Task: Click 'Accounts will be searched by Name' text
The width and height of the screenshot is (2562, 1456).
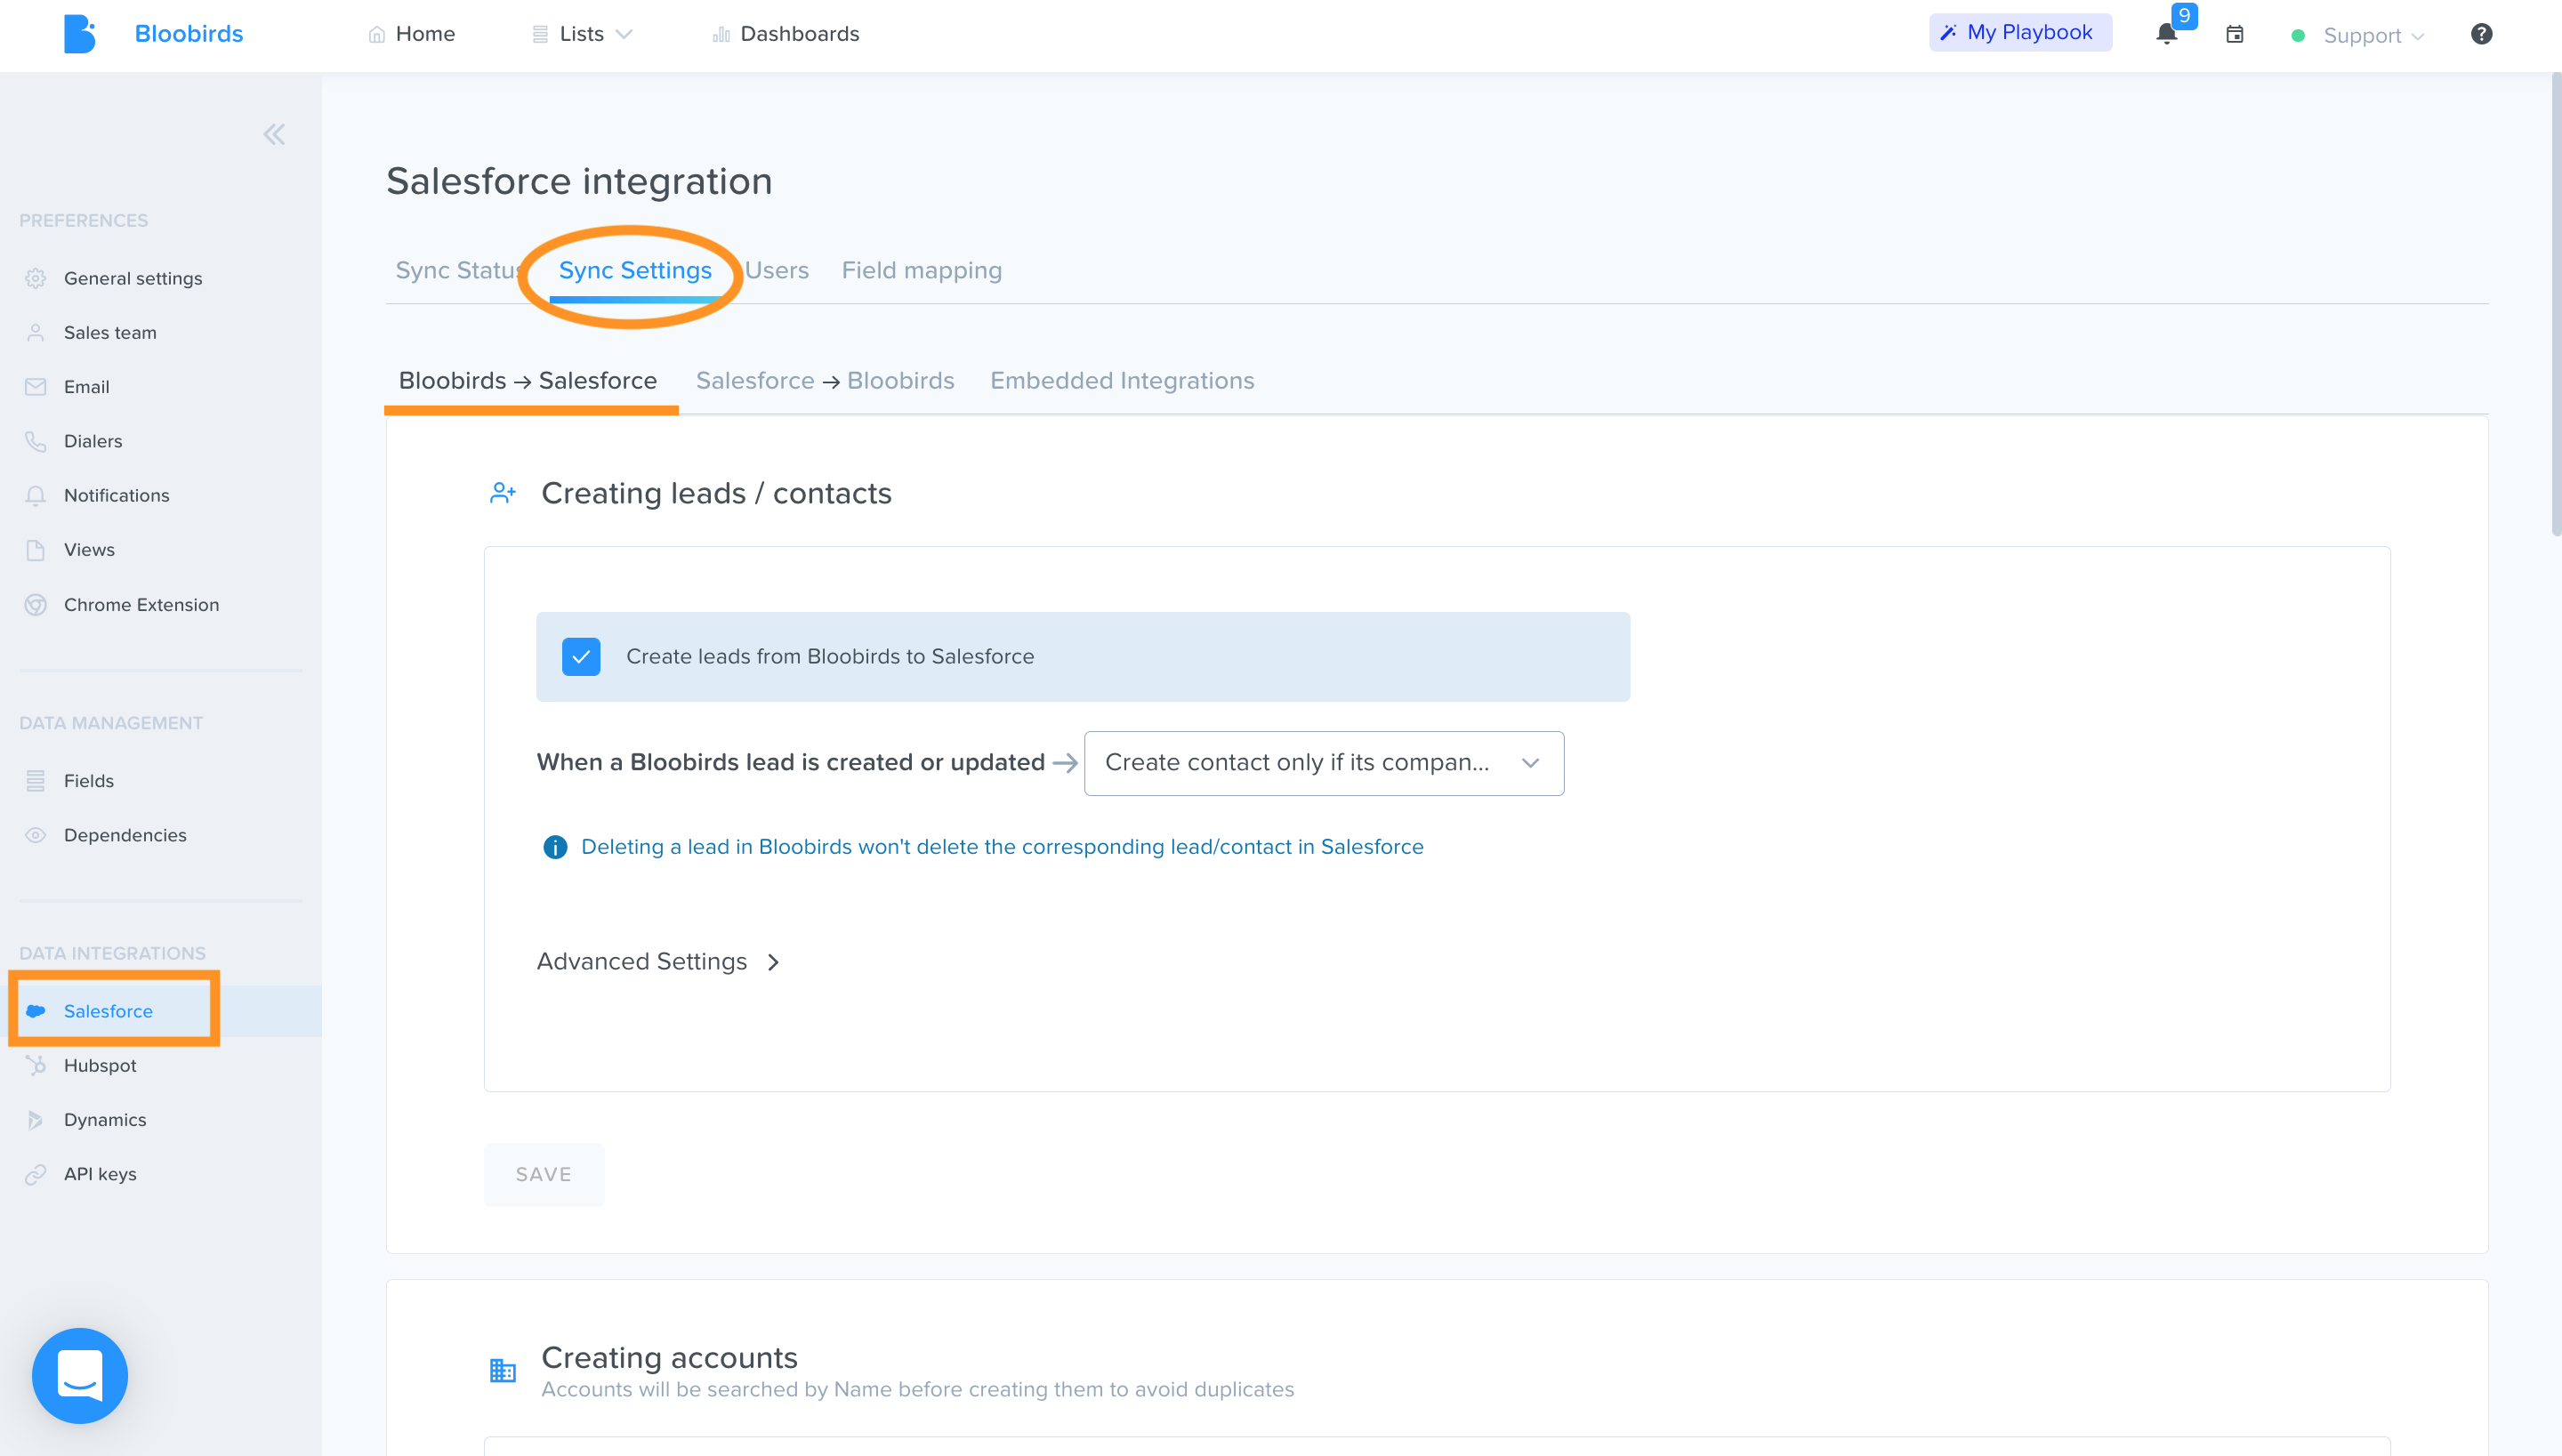Action: tap(917, 1390)
